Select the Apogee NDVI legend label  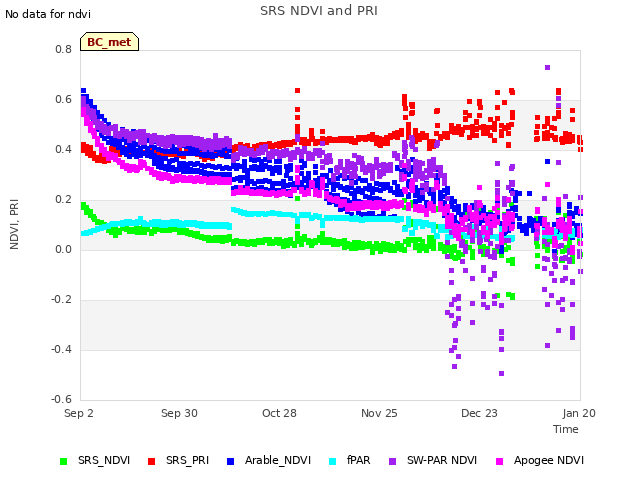549,460
